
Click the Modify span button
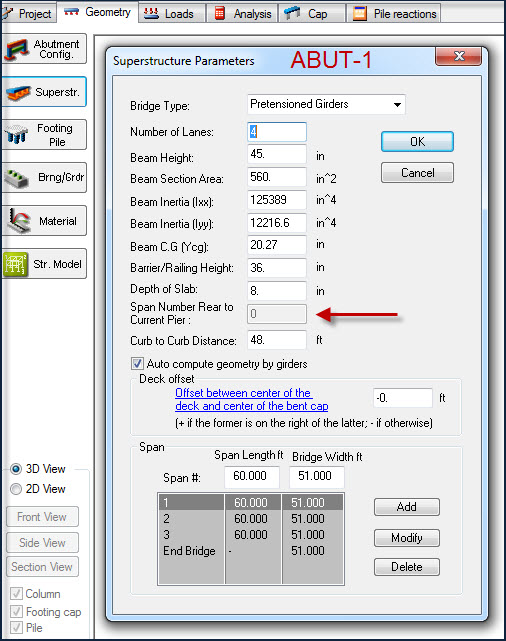pyautogui.click(x=407, y=538)
